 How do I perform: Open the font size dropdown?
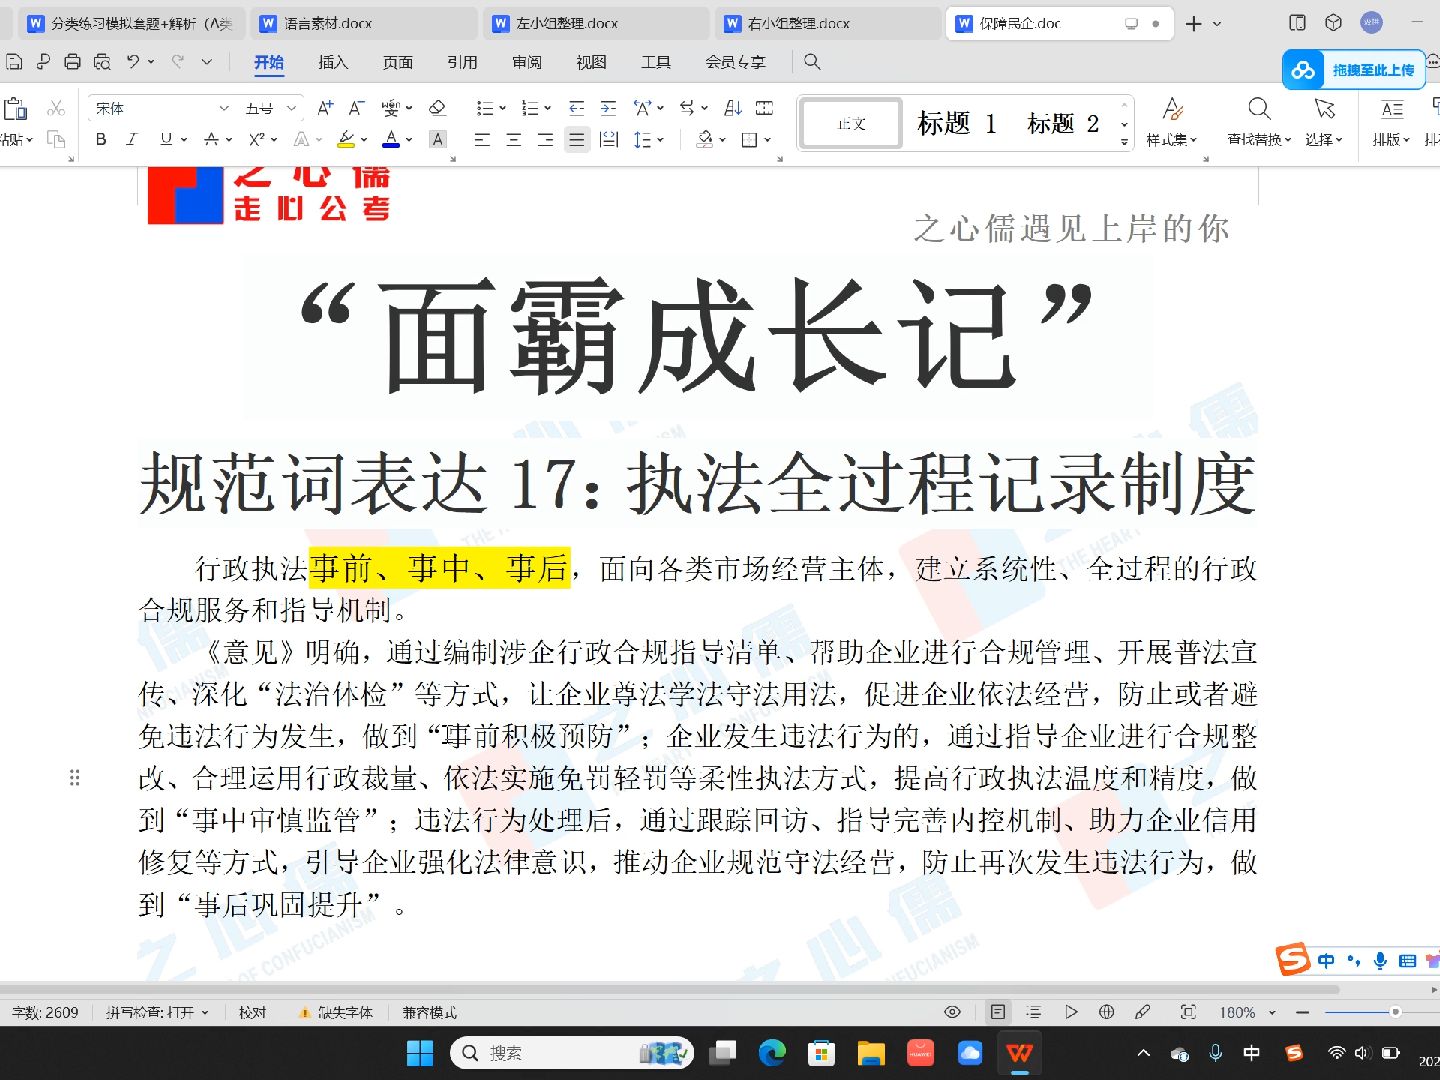289,107
